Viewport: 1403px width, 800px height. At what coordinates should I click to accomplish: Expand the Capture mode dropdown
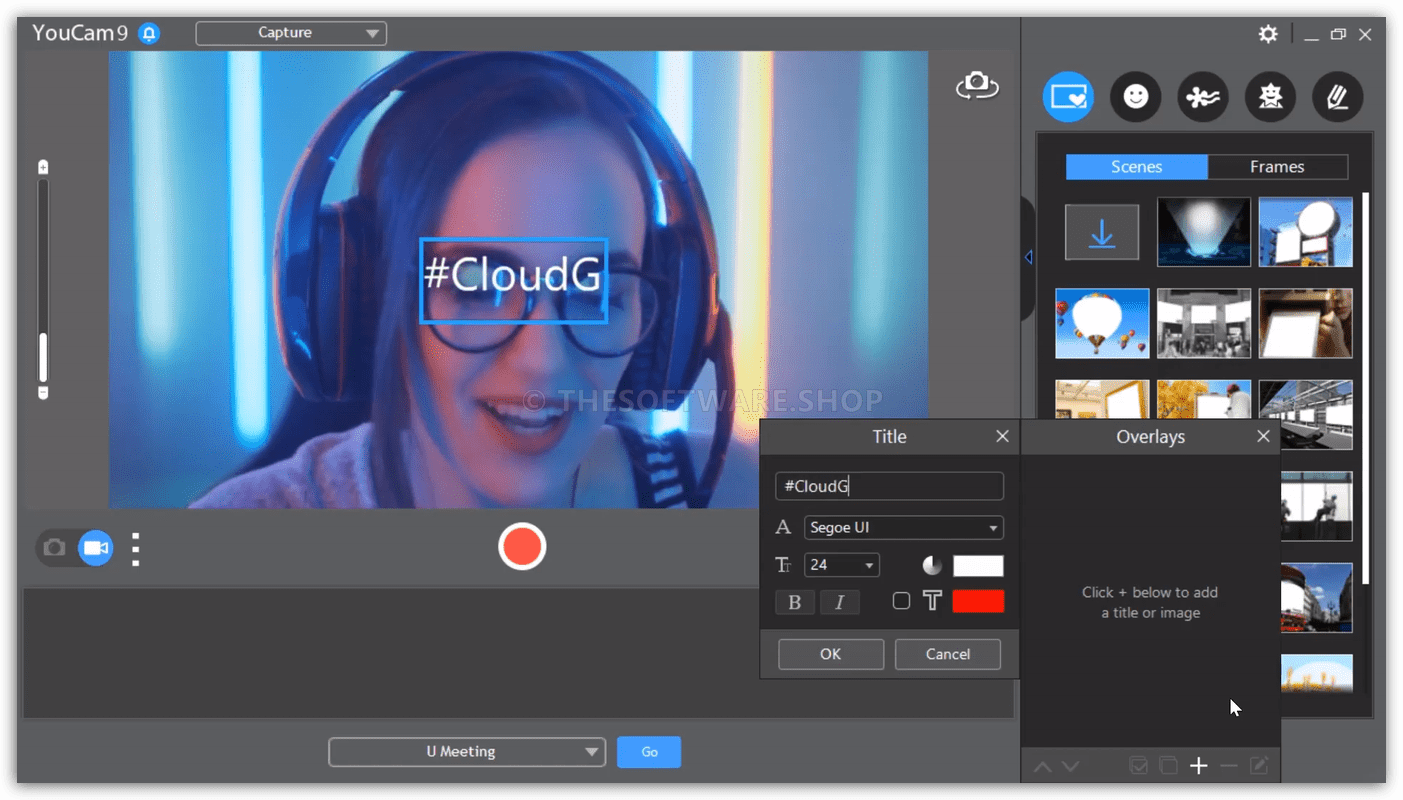291,33
